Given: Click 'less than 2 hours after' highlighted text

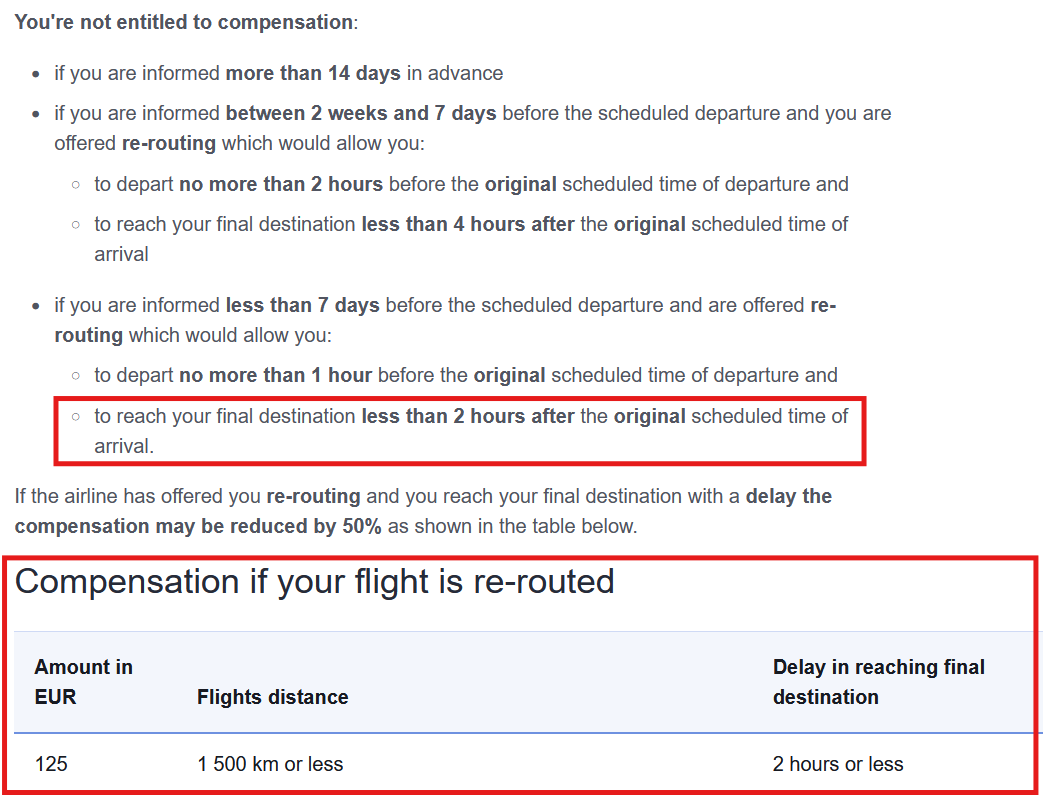Looking at the screenshot, I should tap(467, 416).
